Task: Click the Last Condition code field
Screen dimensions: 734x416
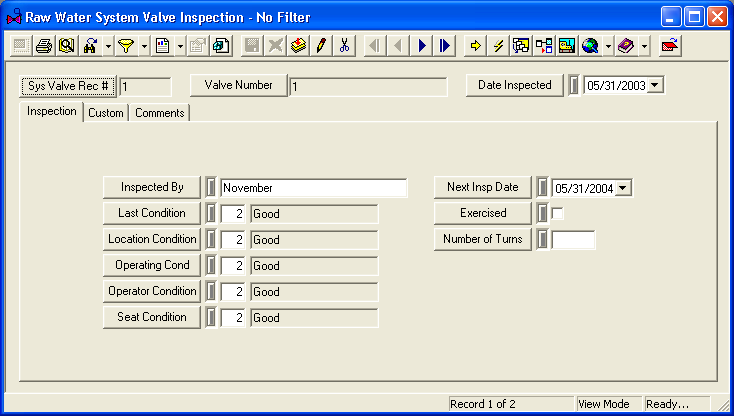Action: tap(233, 214)
